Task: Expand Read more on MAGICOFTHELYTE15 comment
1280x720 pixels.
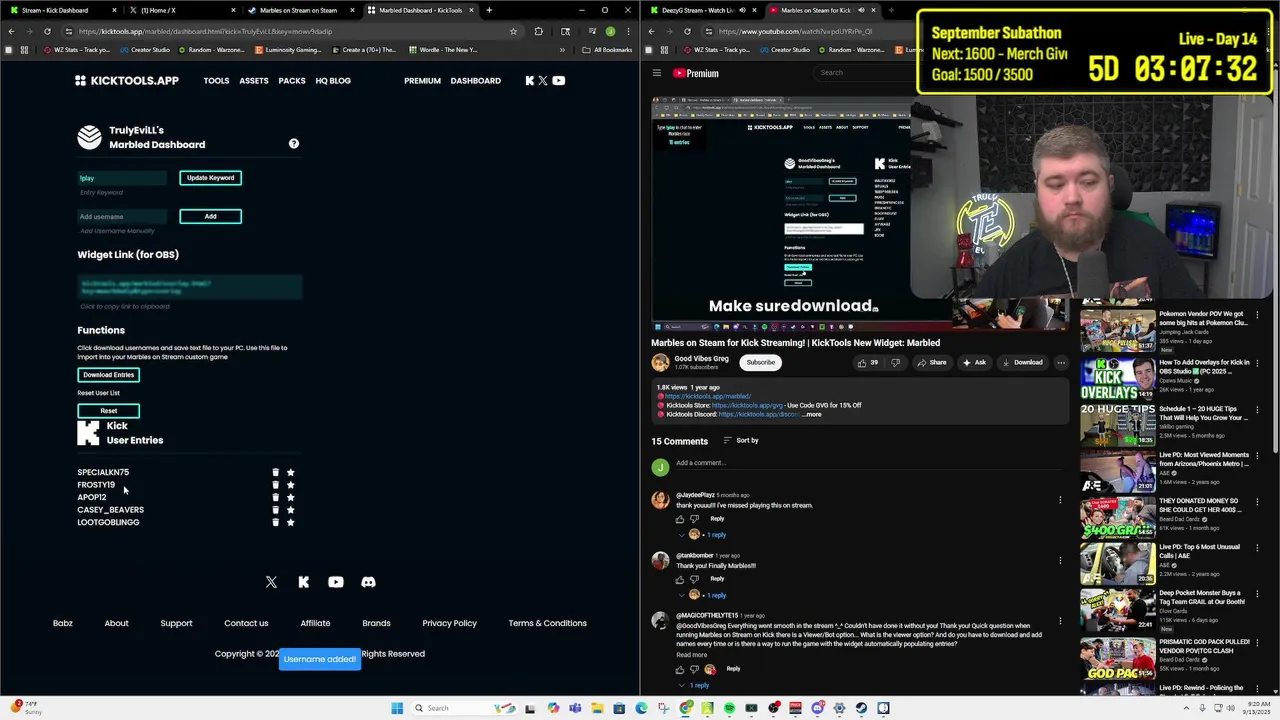Action: [691, 655]
